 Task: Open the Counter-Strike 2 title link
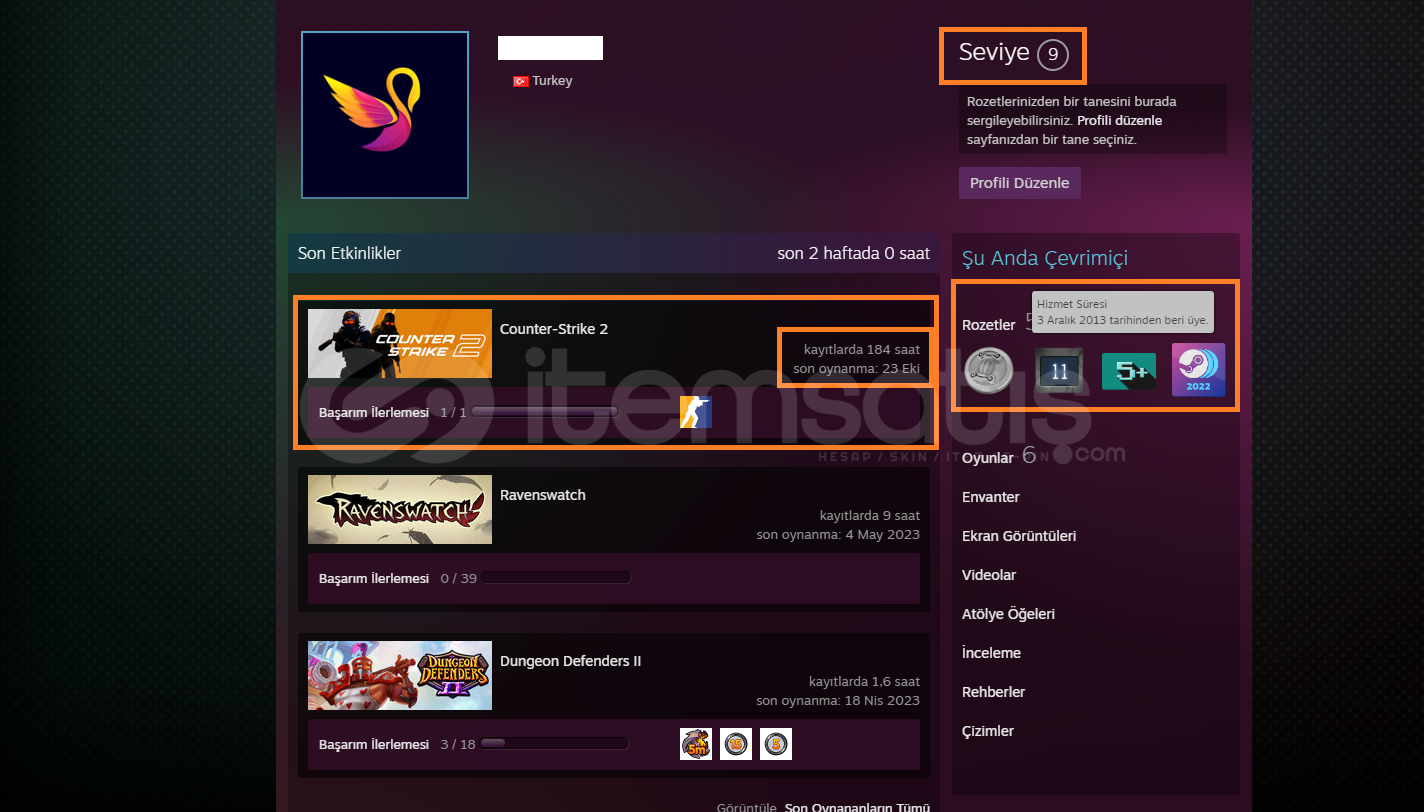554,329
